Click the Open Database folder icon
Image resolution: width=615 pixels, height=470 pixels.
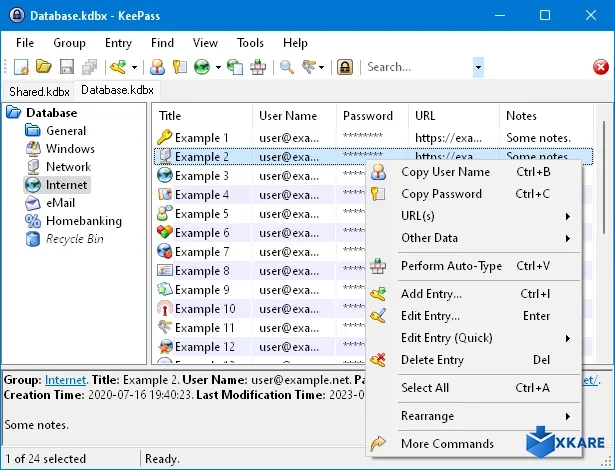click(x=44, y=67)
